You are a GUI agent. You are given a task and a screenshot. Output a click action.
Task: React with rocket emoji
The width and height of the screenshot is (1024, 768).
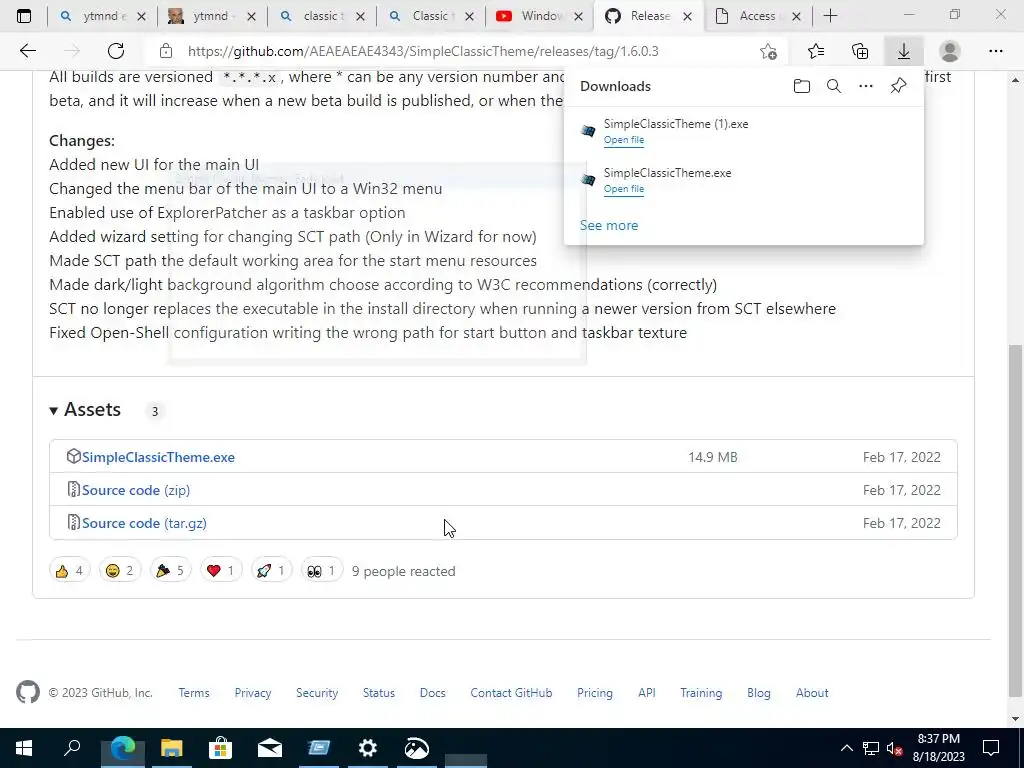tap(271, 571)
